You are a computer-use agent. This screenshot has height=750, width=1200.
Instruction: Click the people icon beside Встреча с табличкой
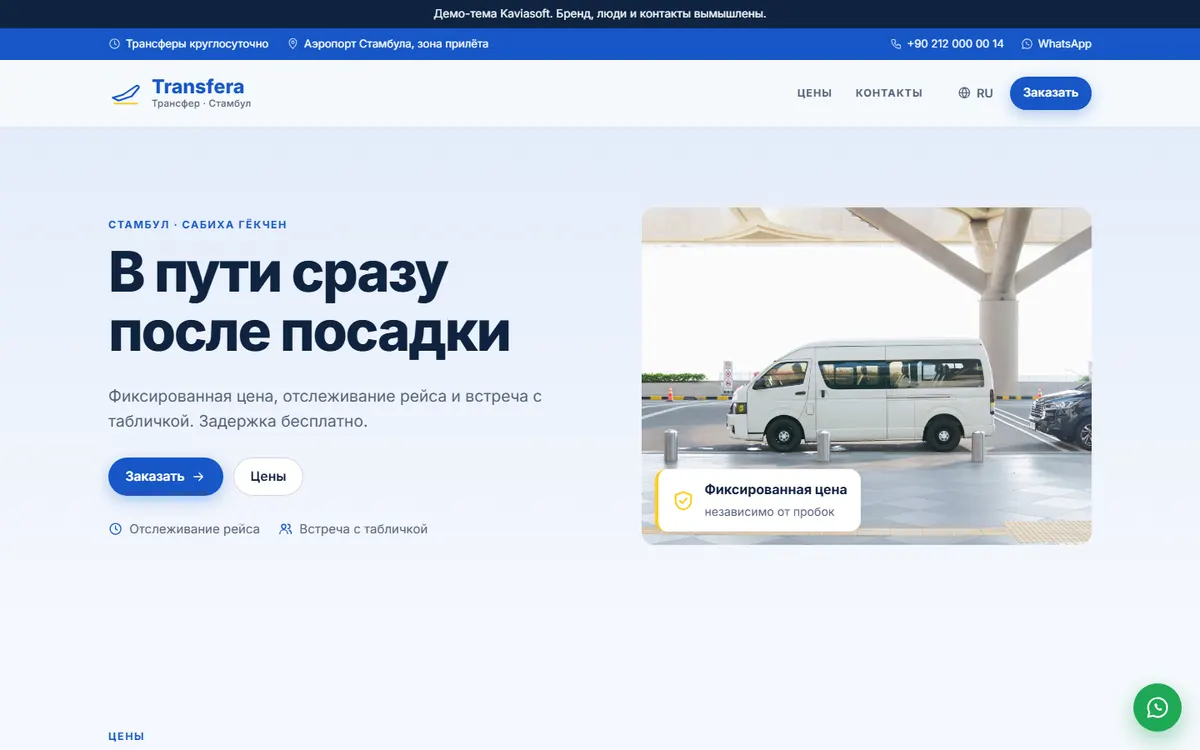click(286, 529)
